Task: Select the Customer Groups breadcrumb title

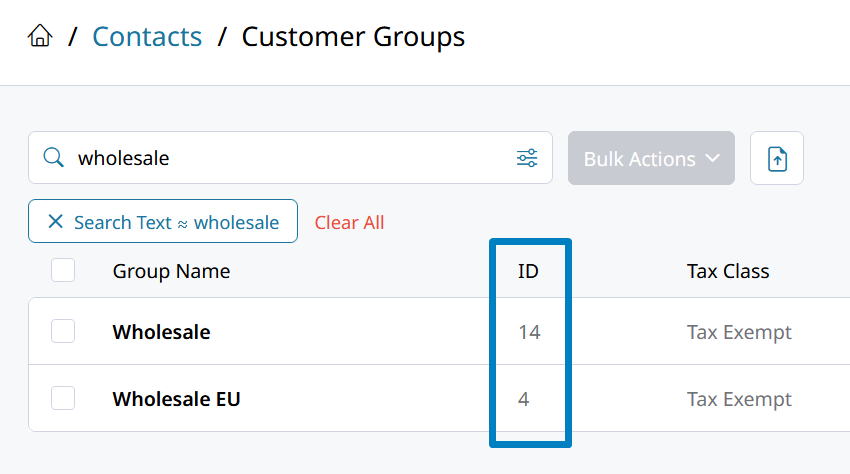Action: click(x=353, y=37)
